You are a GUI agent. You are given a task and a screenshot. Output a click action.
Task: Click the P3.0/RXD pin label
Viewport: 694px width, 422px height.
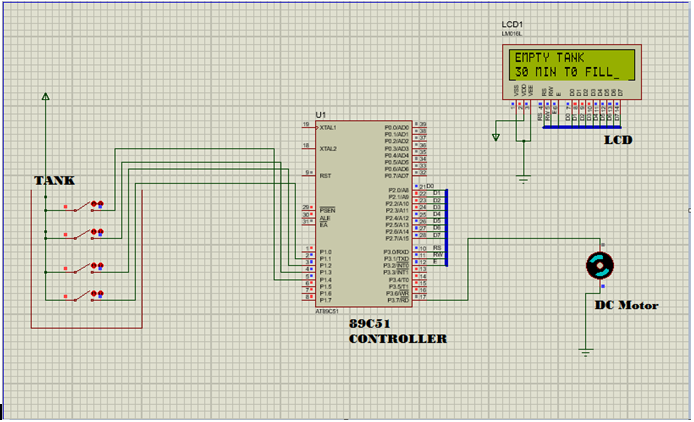coord(396,252)
